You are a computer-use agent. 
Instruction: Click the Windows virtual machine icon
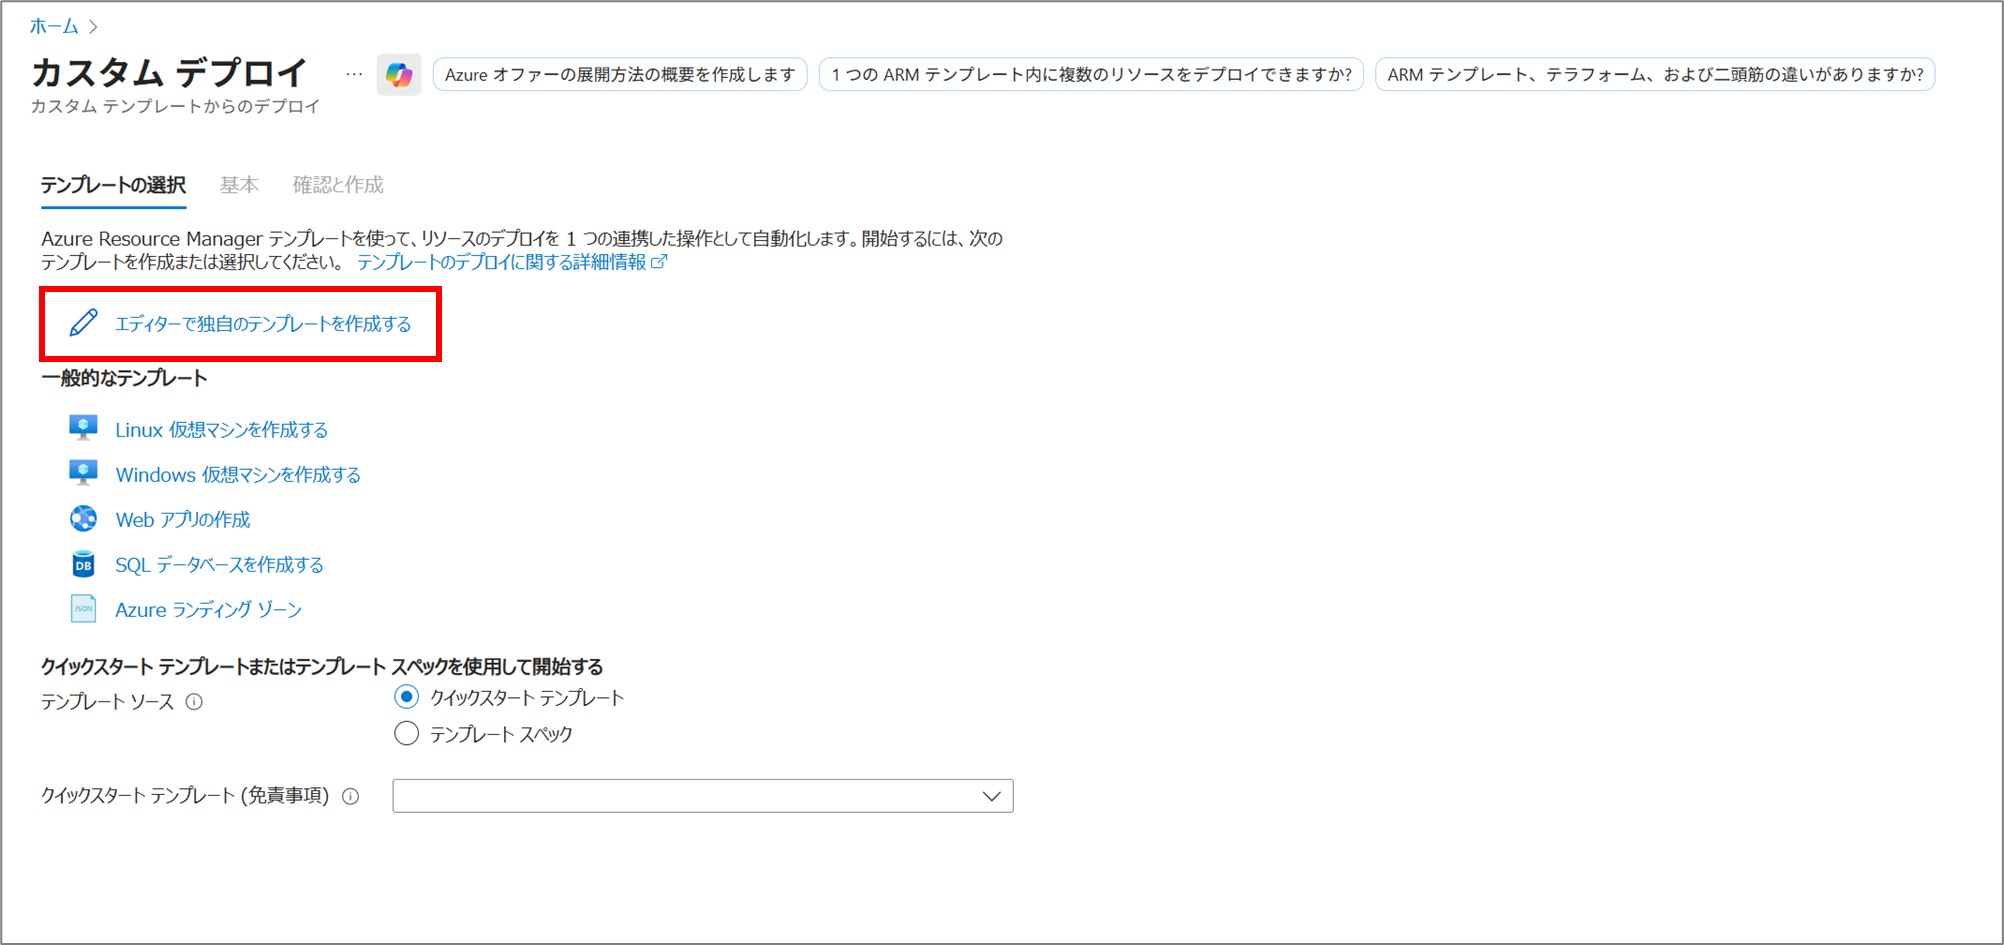click(x=83, y=473)
